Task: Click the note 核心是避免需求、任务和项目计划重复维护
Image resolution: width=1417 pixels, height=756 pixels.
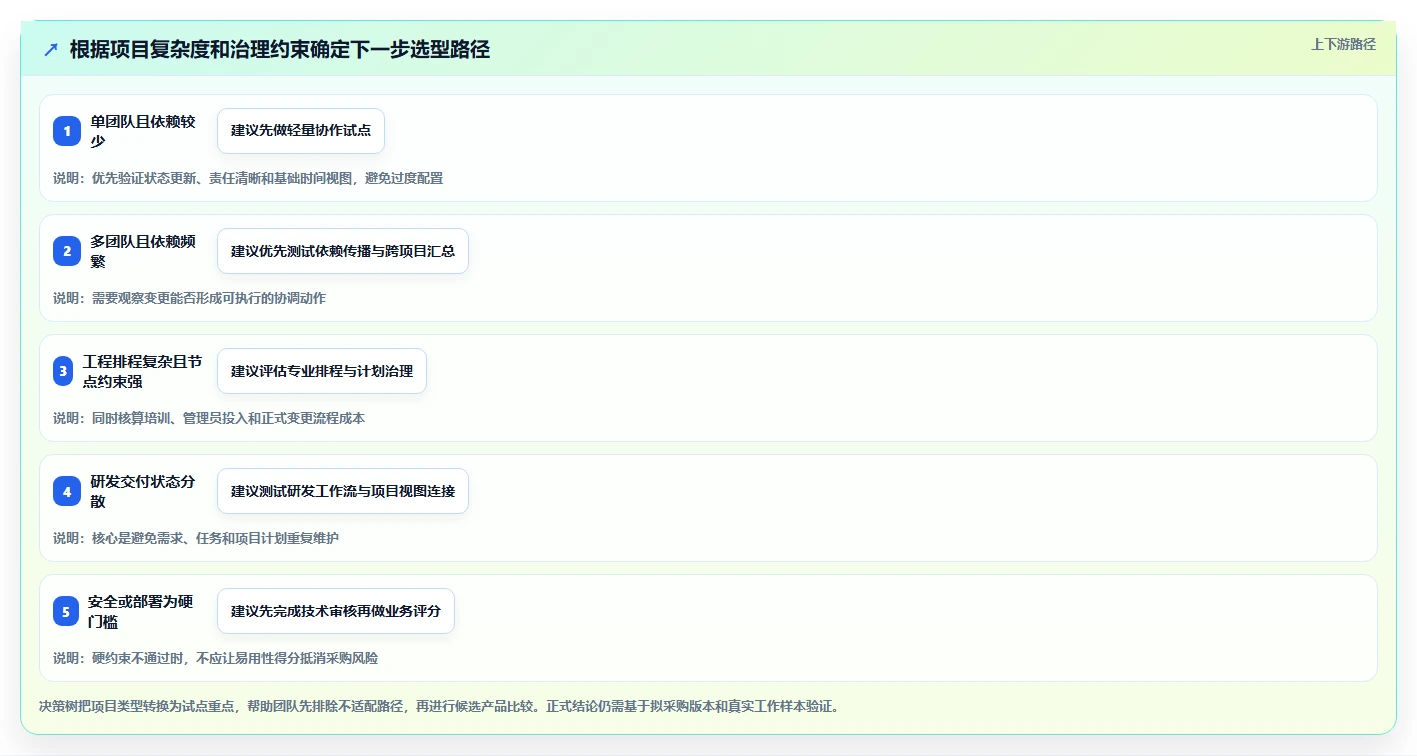Action: coord(196,538)
